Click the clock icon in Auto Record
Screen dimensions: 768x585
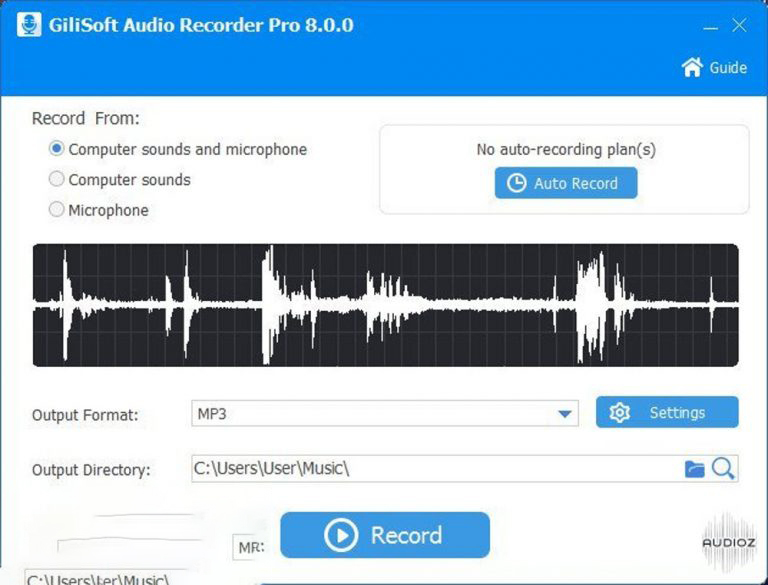pos(516,183)
